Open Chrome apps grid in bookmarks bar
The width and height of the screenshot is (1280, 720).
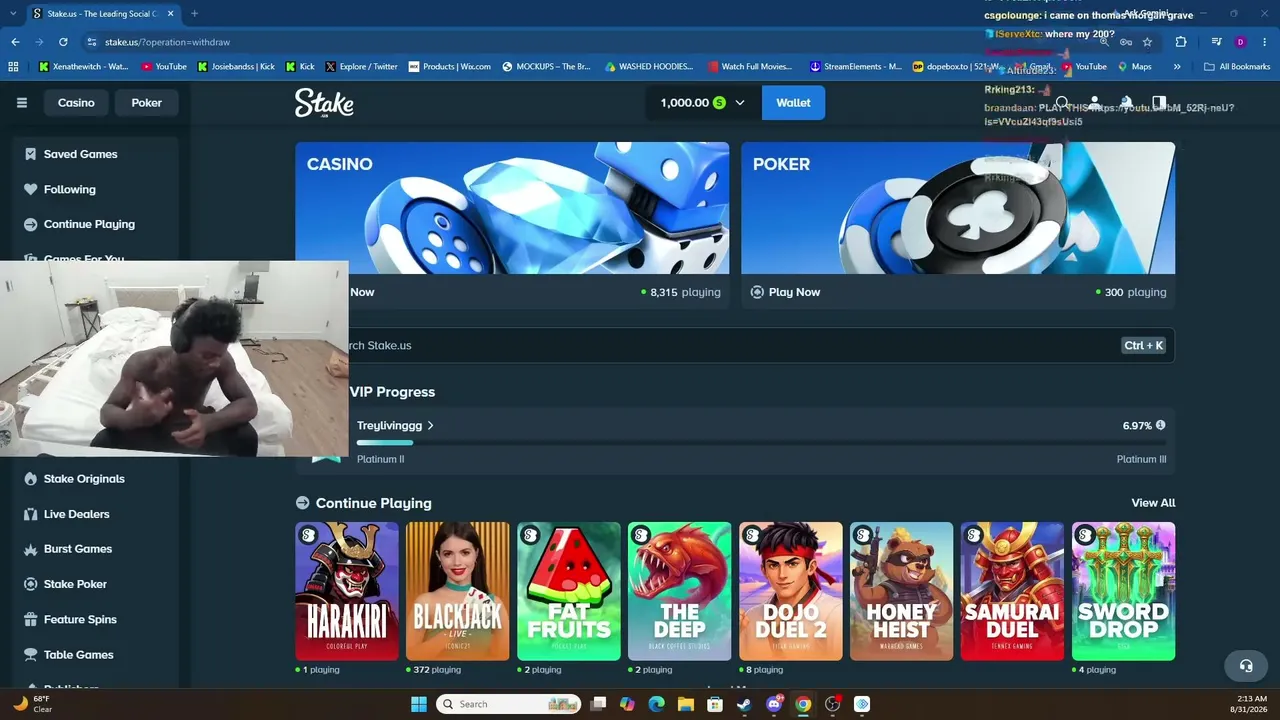tap(13, 67)
